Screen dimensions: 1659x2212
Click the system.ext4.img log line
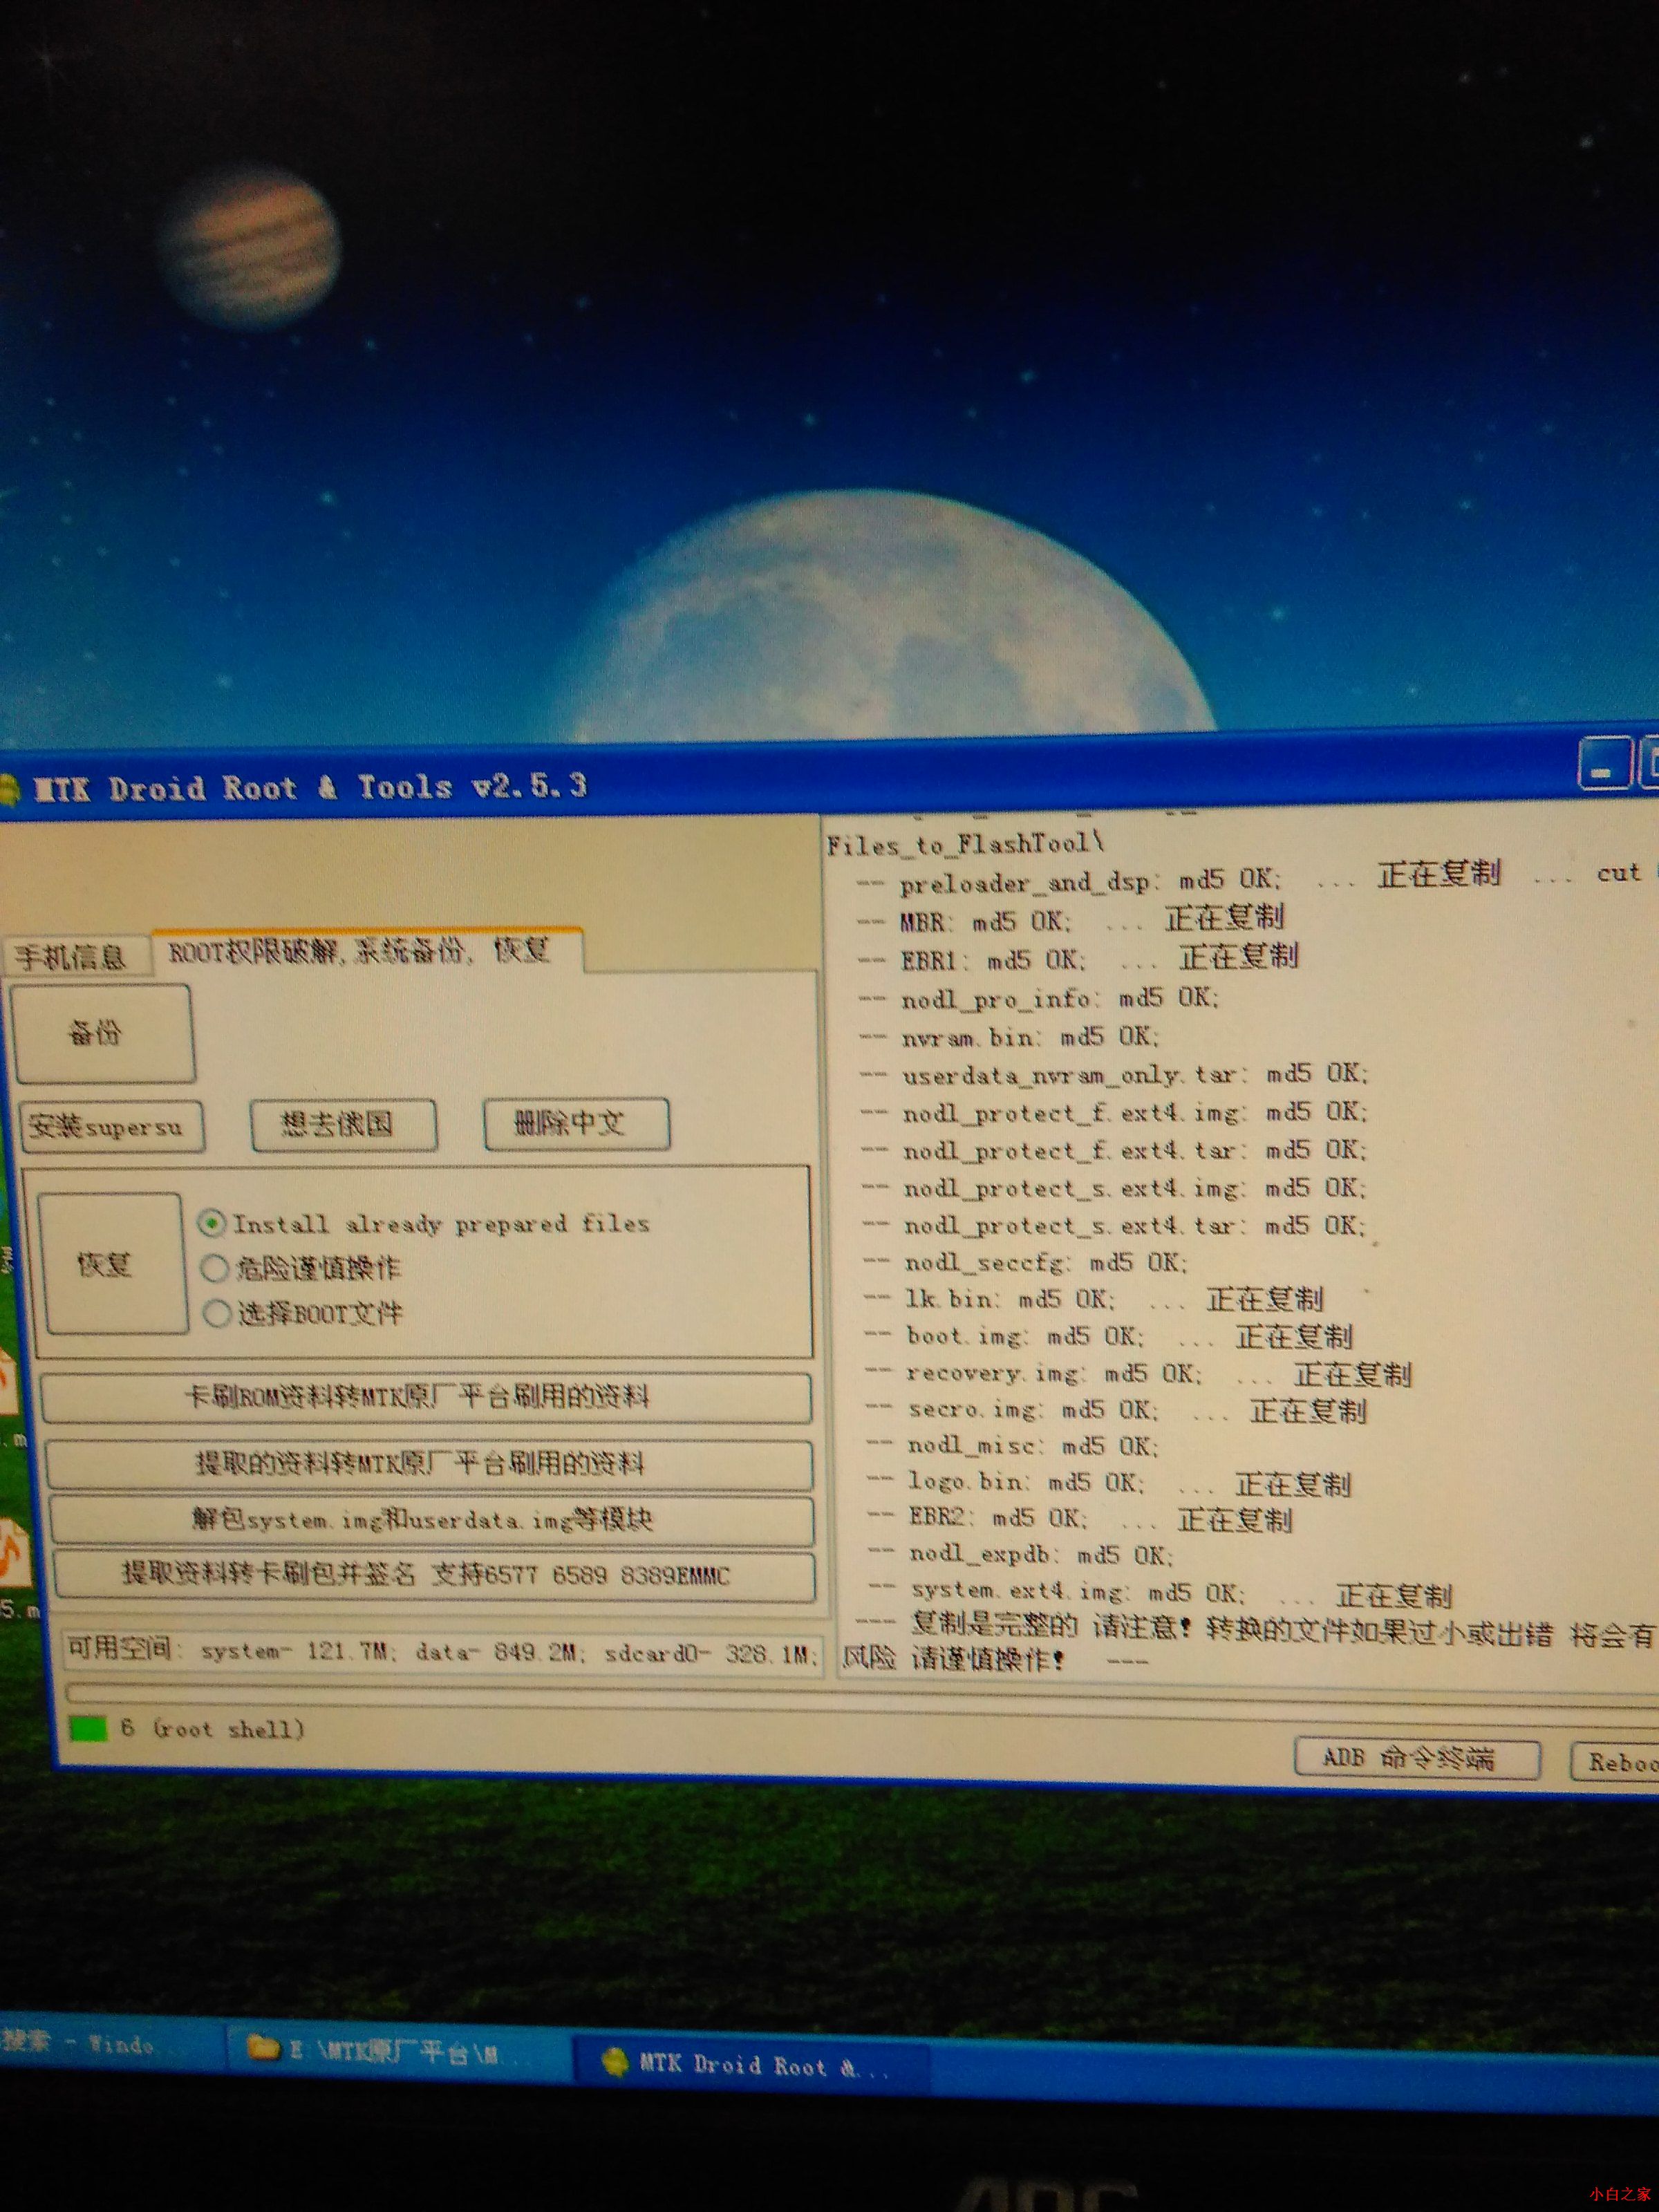1161,1592
